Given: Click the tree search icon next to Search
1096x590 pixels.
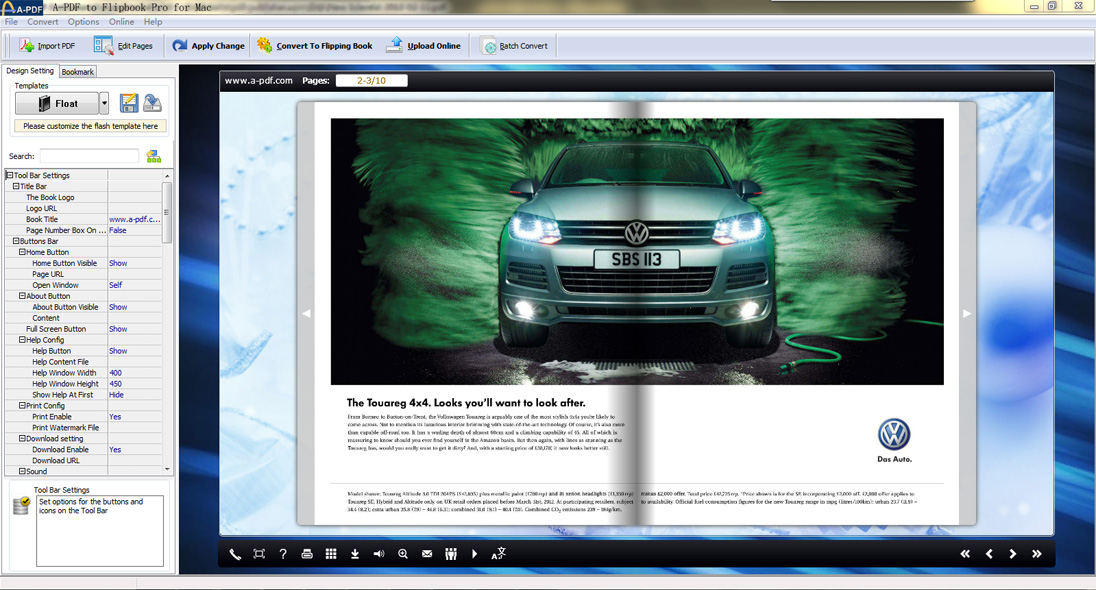Looking at the screenshot, I should (x=154, y=156).
